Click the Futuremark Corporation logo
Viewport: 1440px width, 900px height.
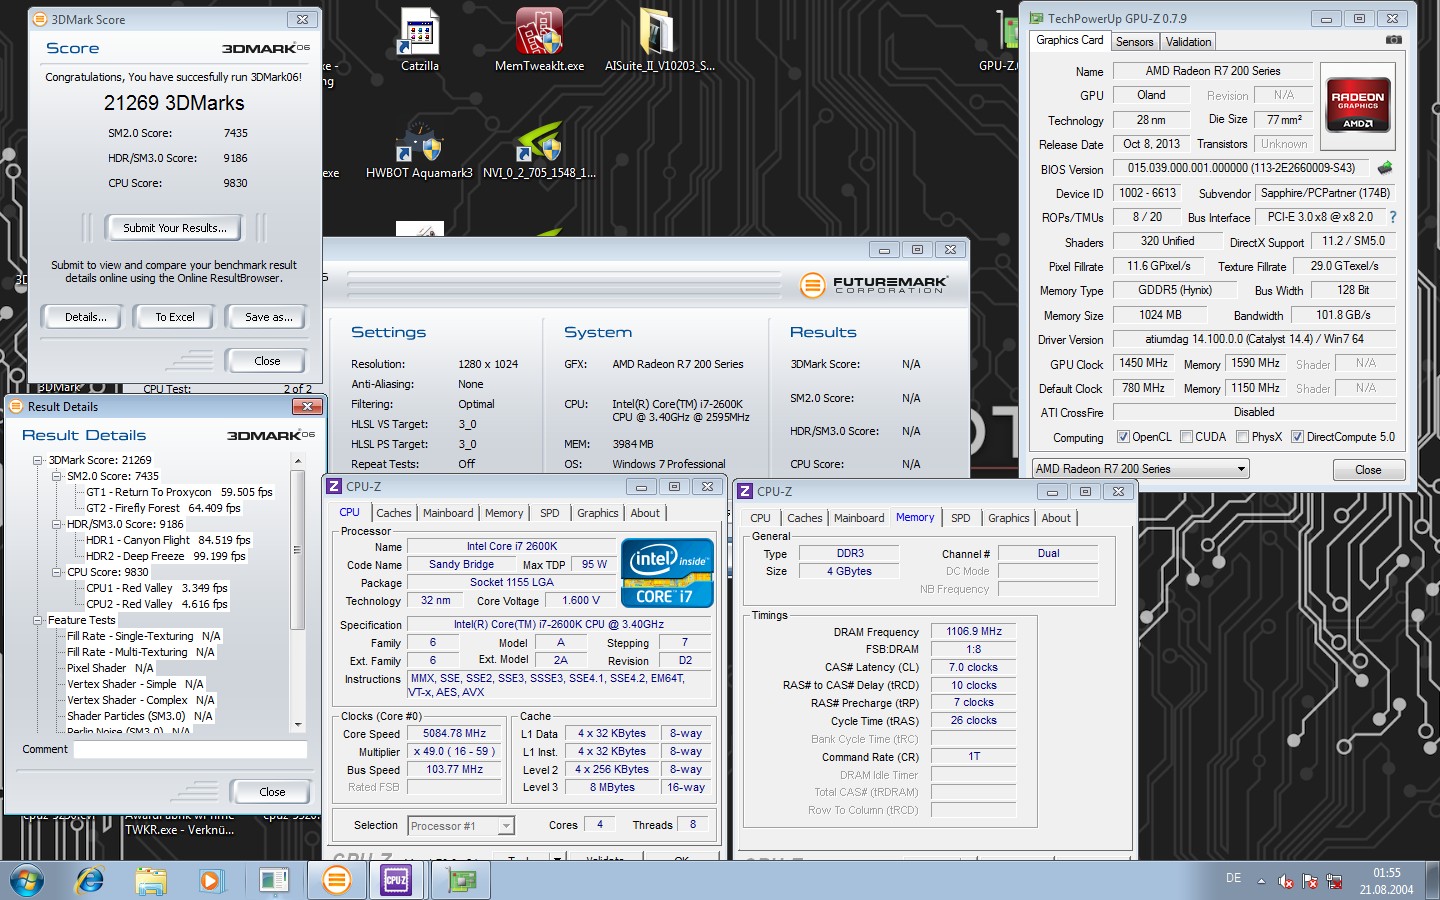(x=873, y=285)
